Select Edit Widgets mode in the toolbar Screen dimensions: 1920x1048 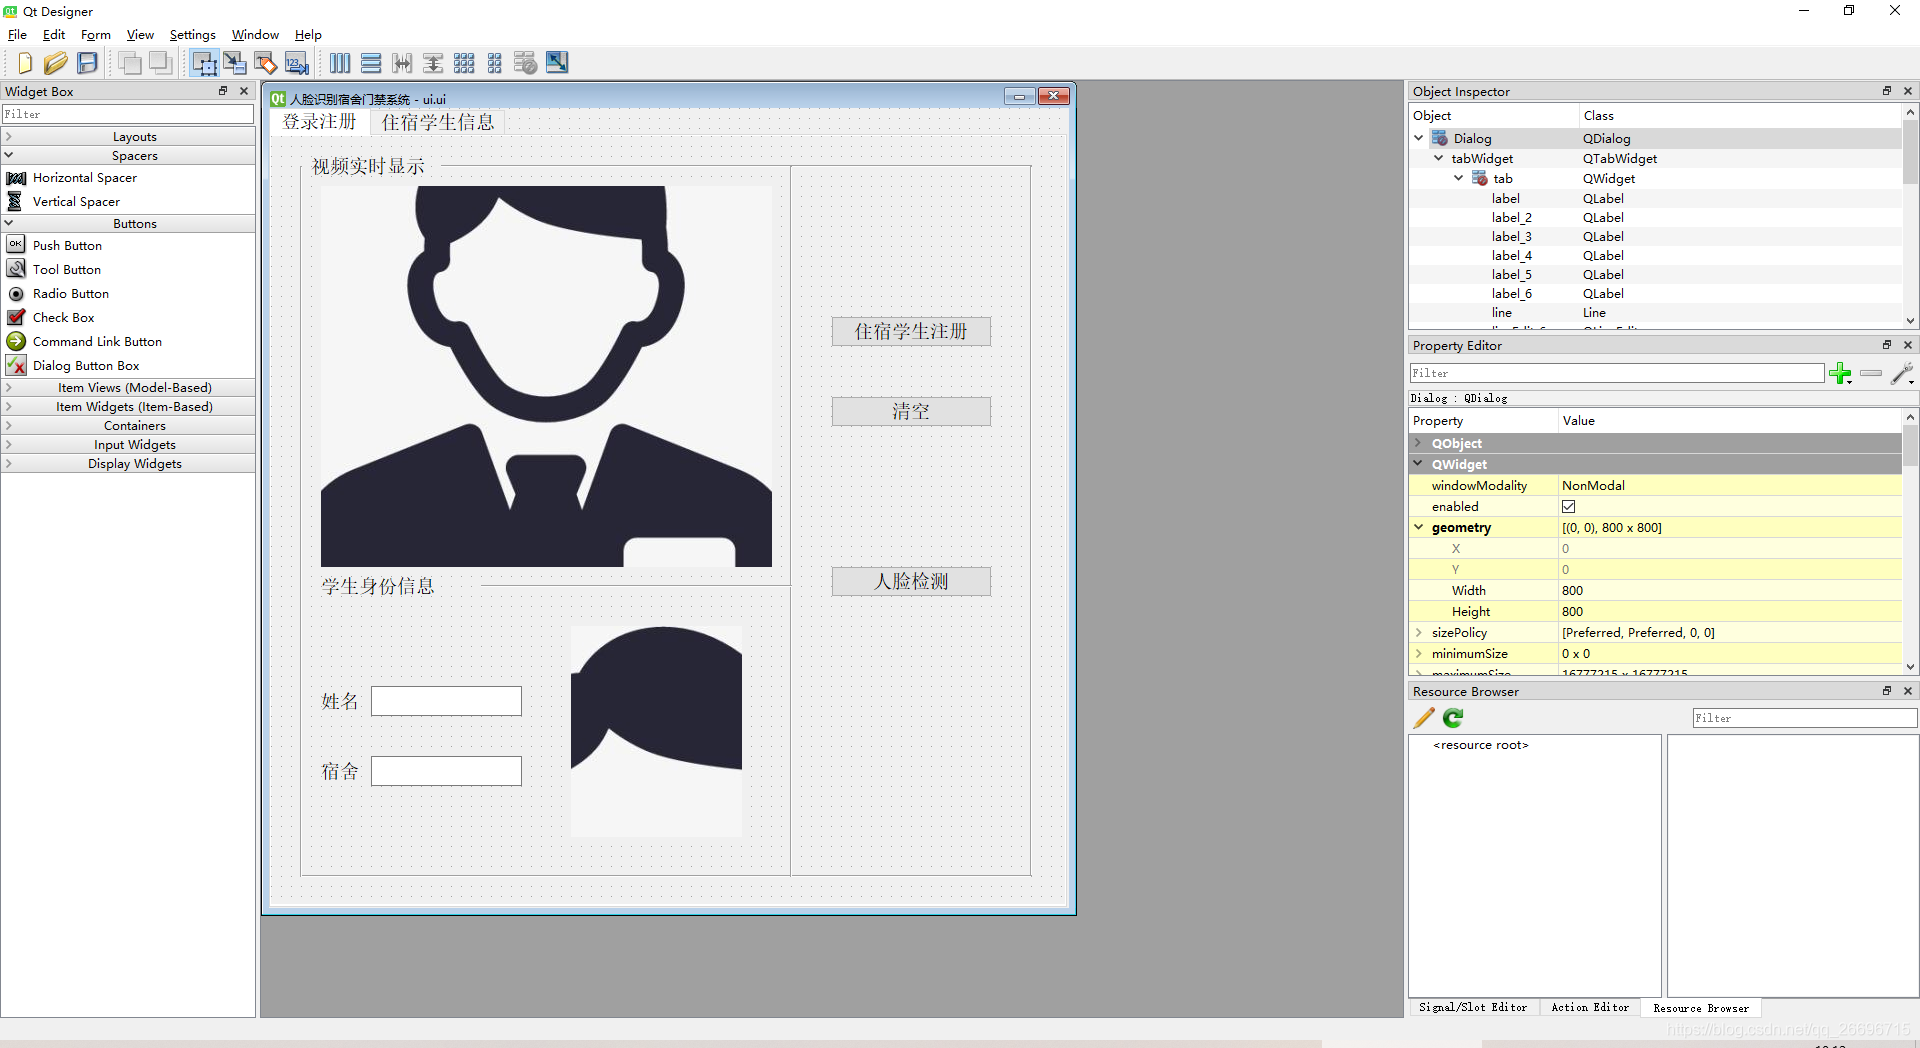205,63
